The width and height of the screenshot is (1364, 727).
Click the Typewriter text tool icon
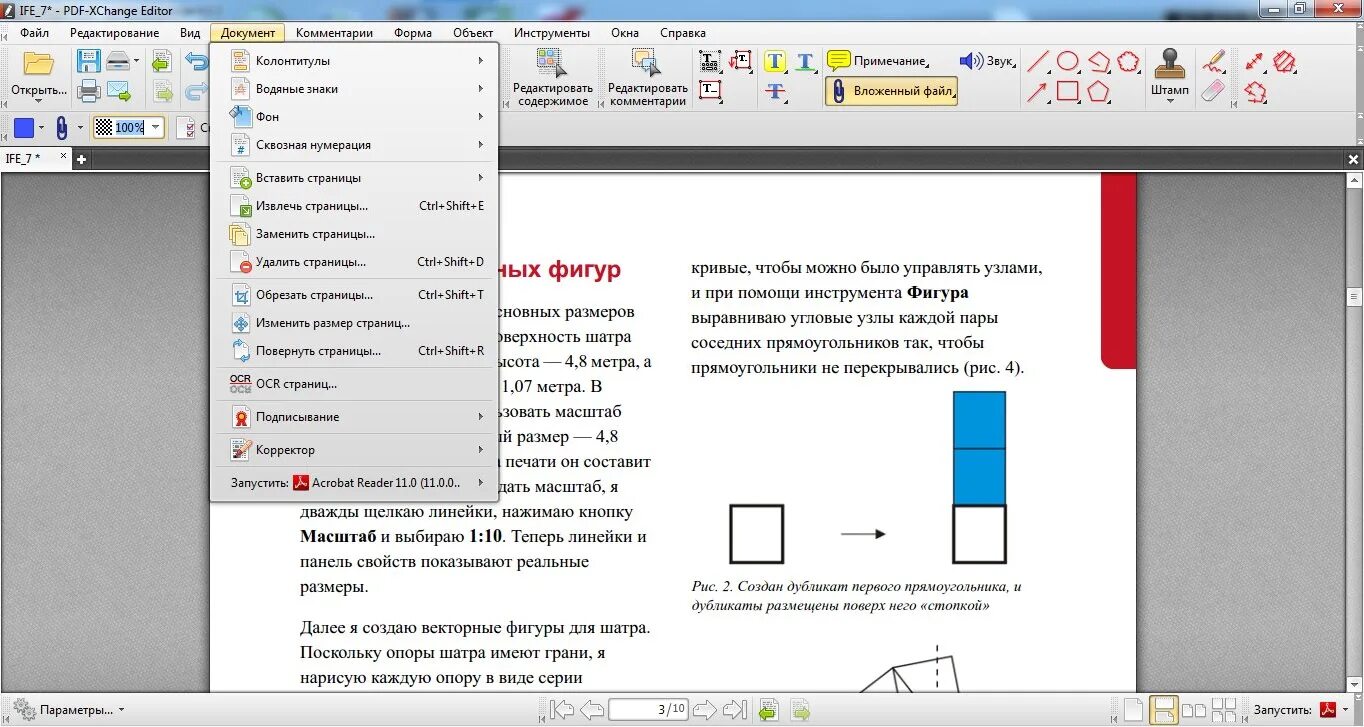[x=710, y=61]
